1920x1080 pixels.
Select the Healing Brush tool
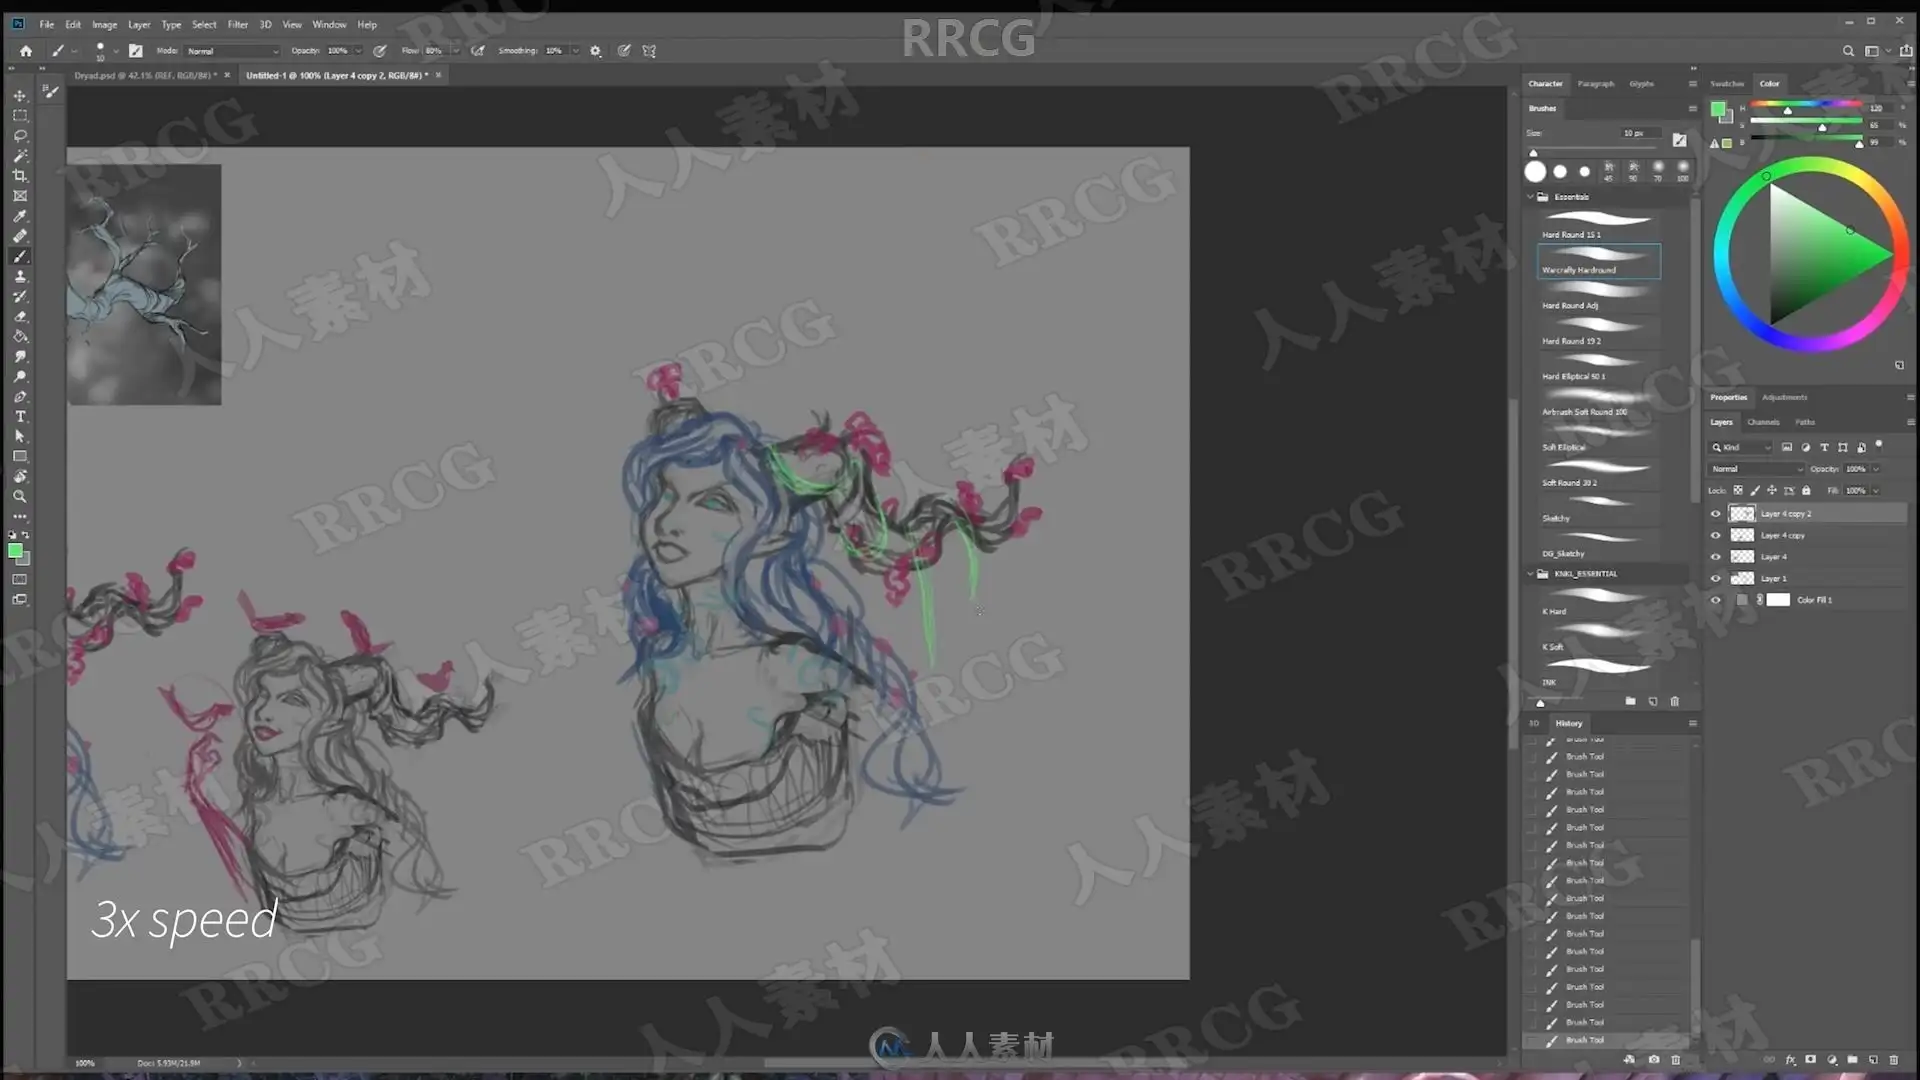[20, 236]
